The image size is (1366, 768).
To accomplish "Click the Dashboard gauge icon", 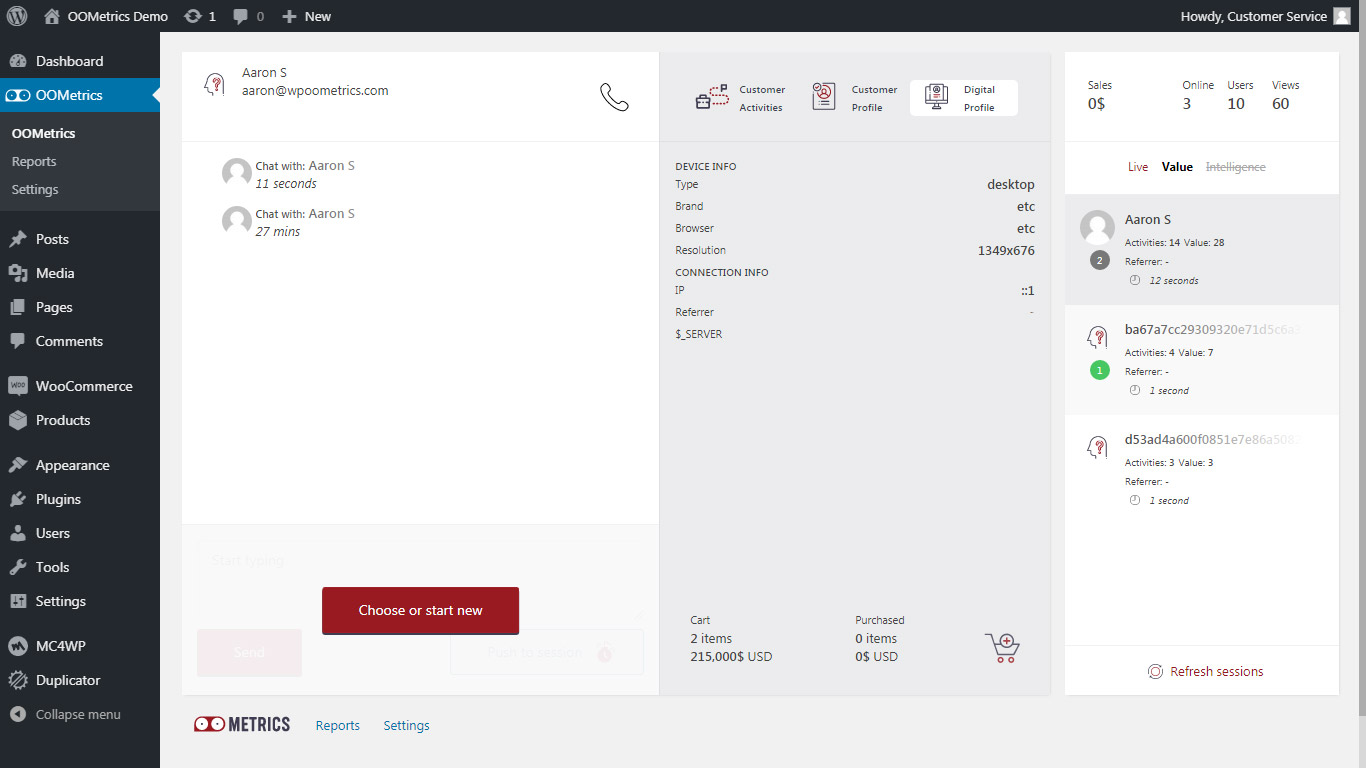I will coord(18,61).
